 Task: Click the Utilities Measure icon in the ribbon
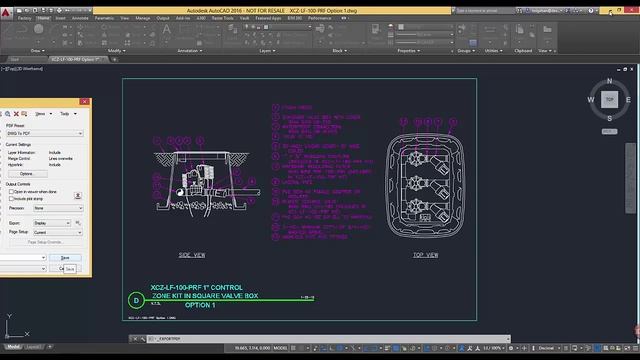(490, 29)
